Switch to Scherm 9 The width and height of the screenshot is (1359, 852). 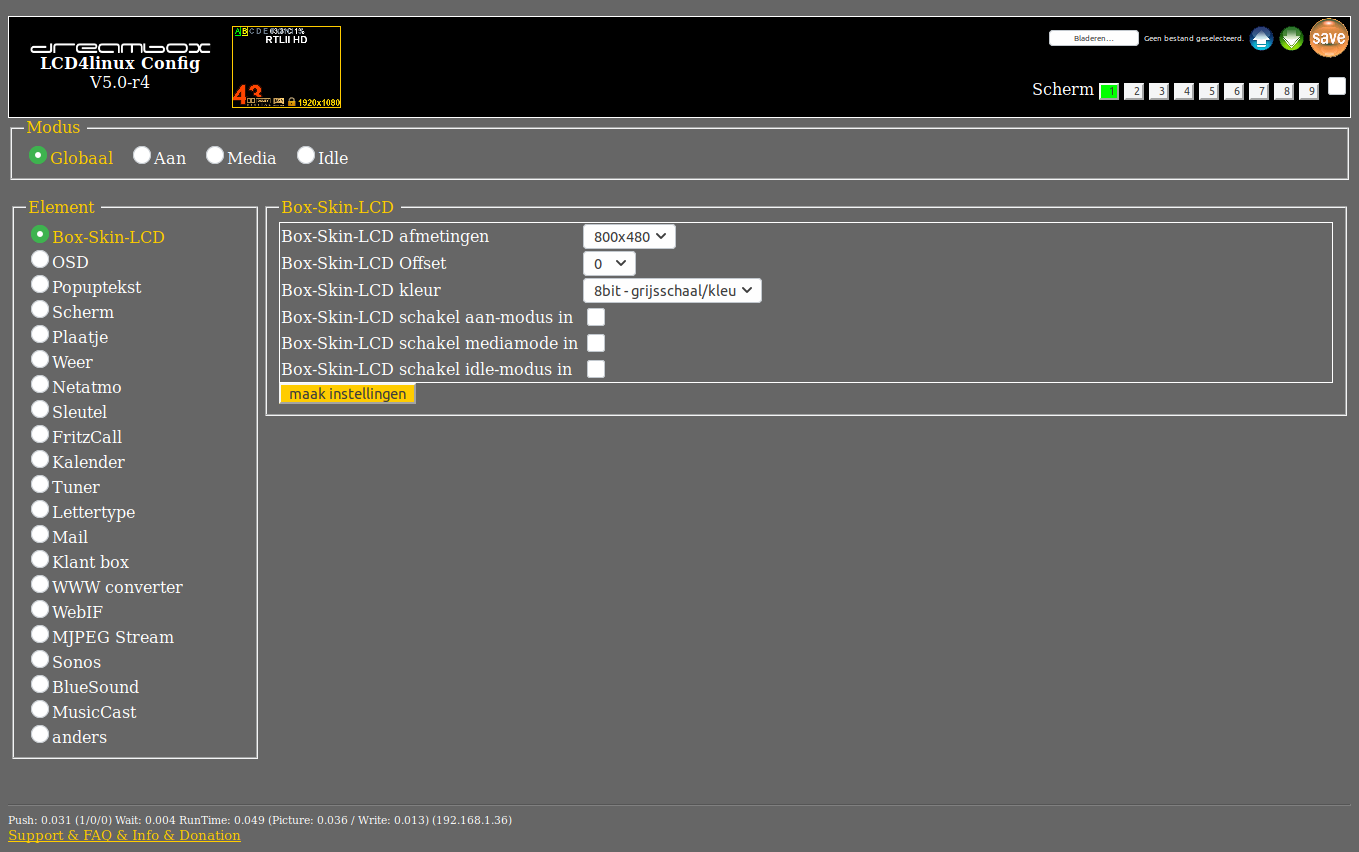coord(1309,92)
